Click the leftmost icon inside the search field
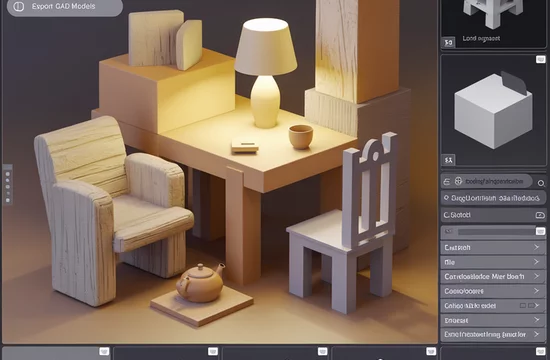The image size is (550, 360). click(x=447, y=181)
